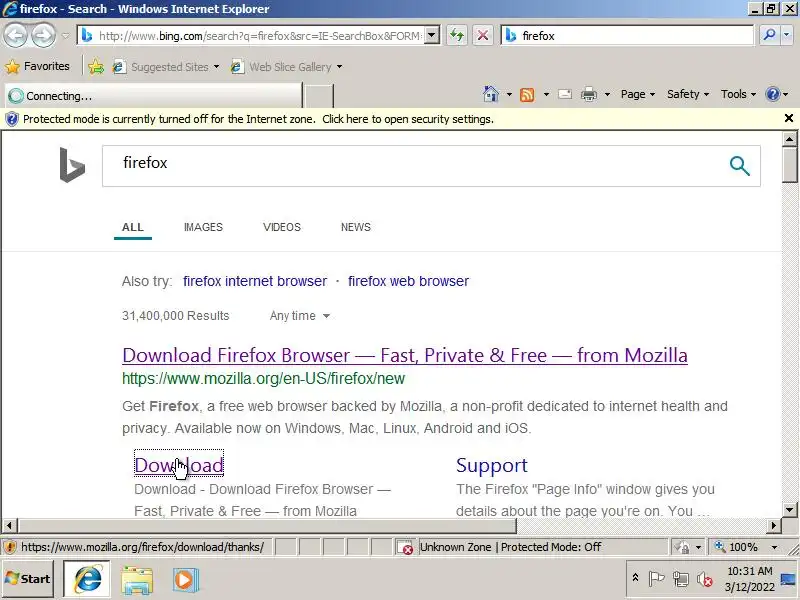Switch to NEWS results tab
This screenshot has width=800, height=600.
[356, 227]
